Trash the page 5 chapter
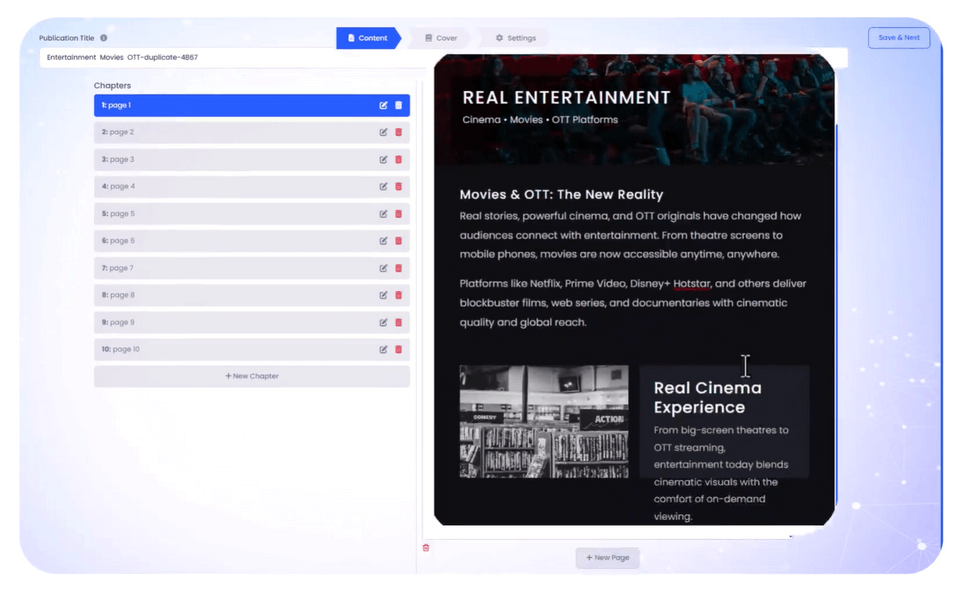Viewport: 960px width, 590px height. point(399,214)
